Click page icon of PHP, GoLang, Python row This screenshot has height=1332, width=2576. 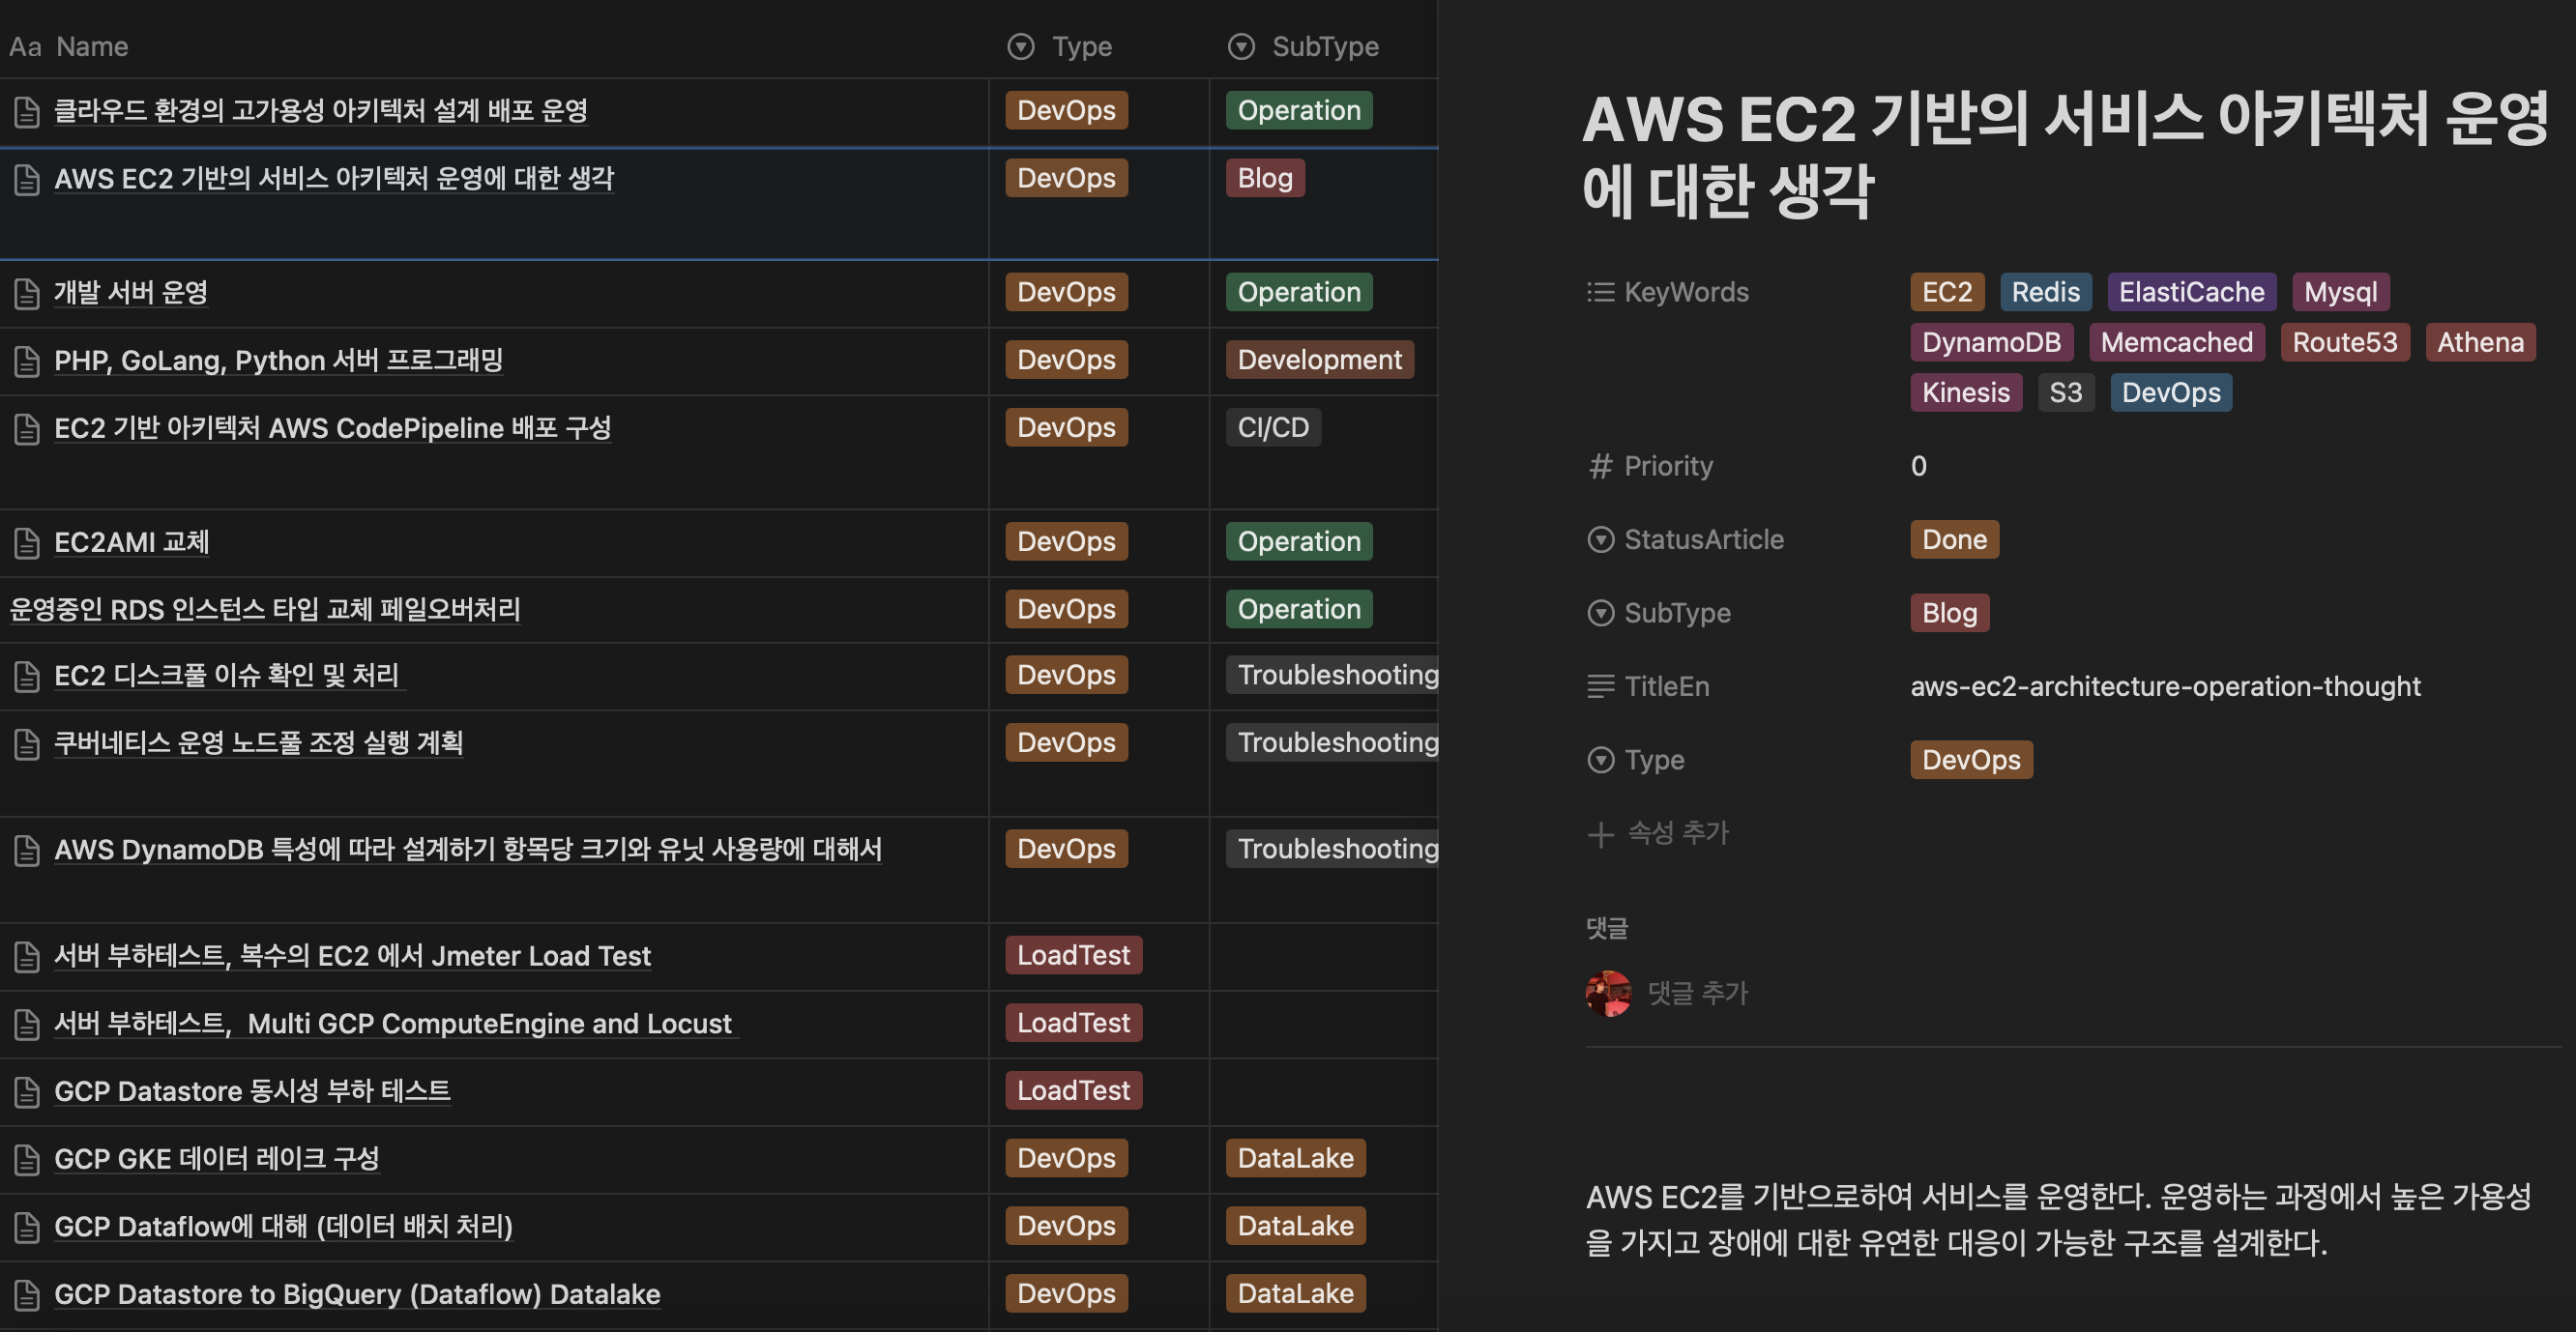(27, 361)
